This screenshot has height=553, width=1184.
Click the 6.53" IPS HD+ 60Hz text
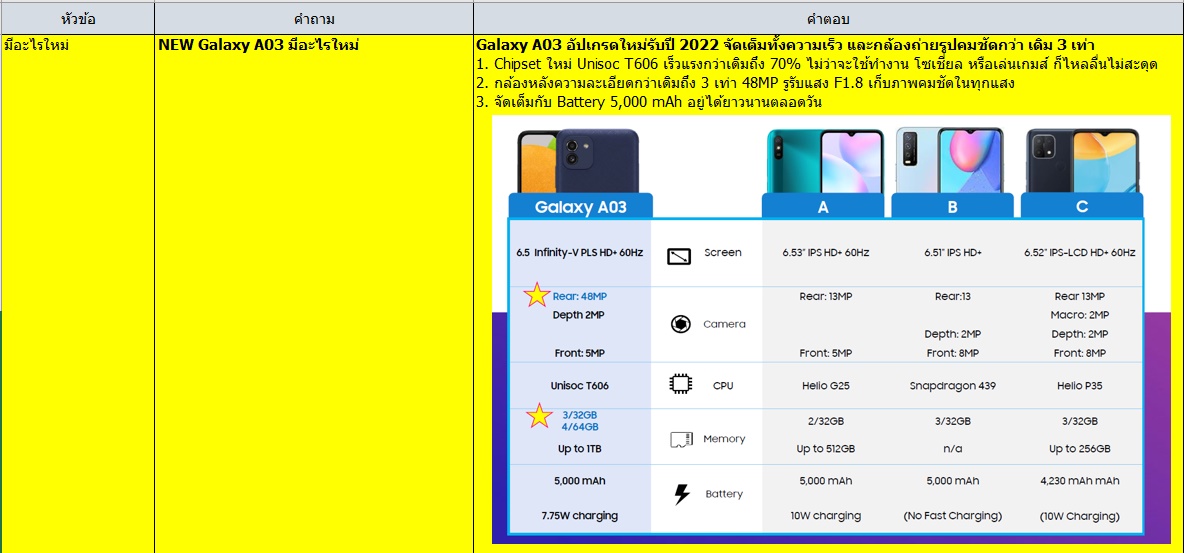[x=825, y=252]
